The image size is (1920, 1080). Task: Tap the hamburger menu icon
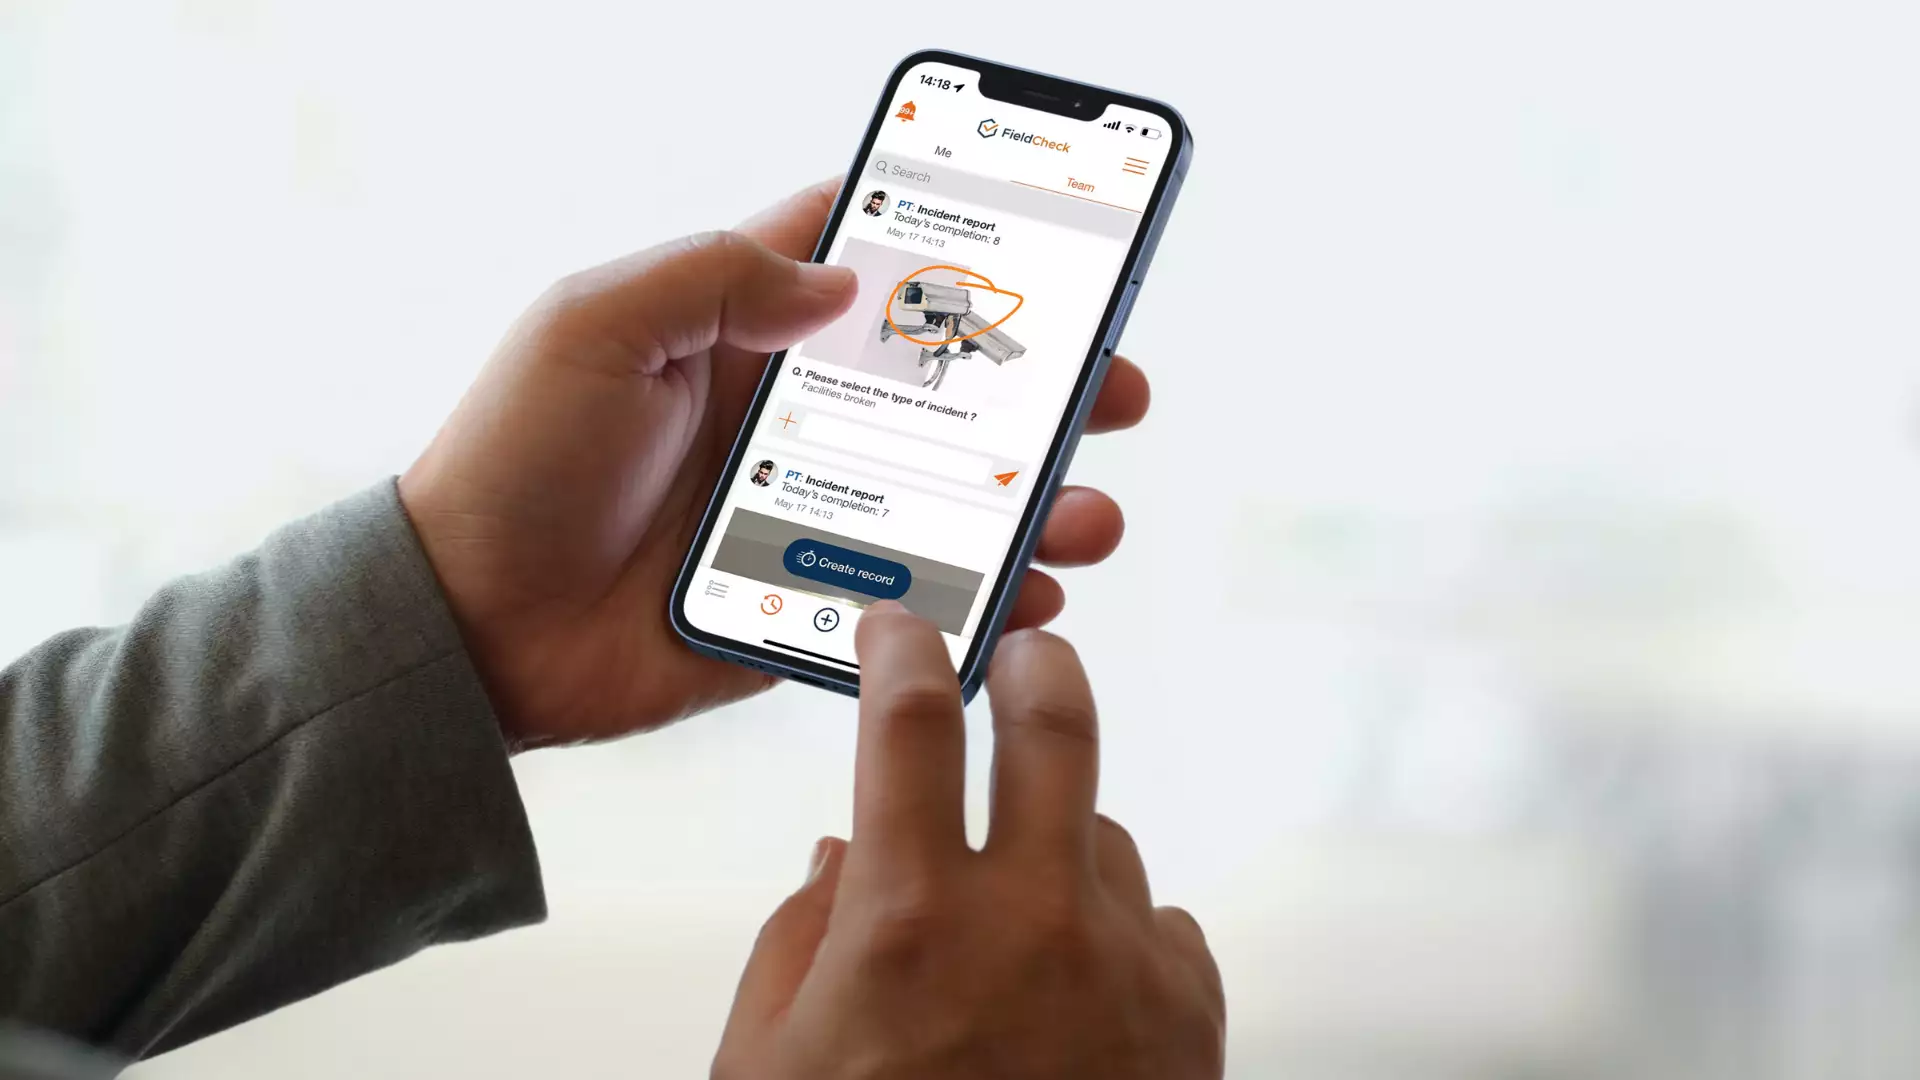click(x=1135, y=165)
